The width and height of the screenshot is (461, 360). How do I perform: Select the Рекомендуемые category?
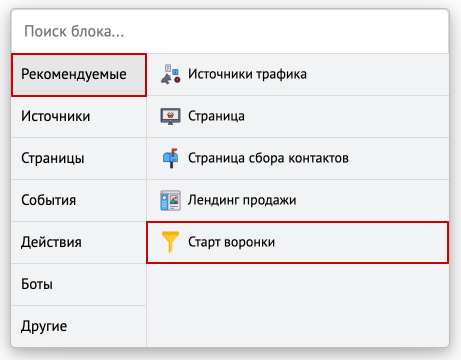[x=79, y=75]
